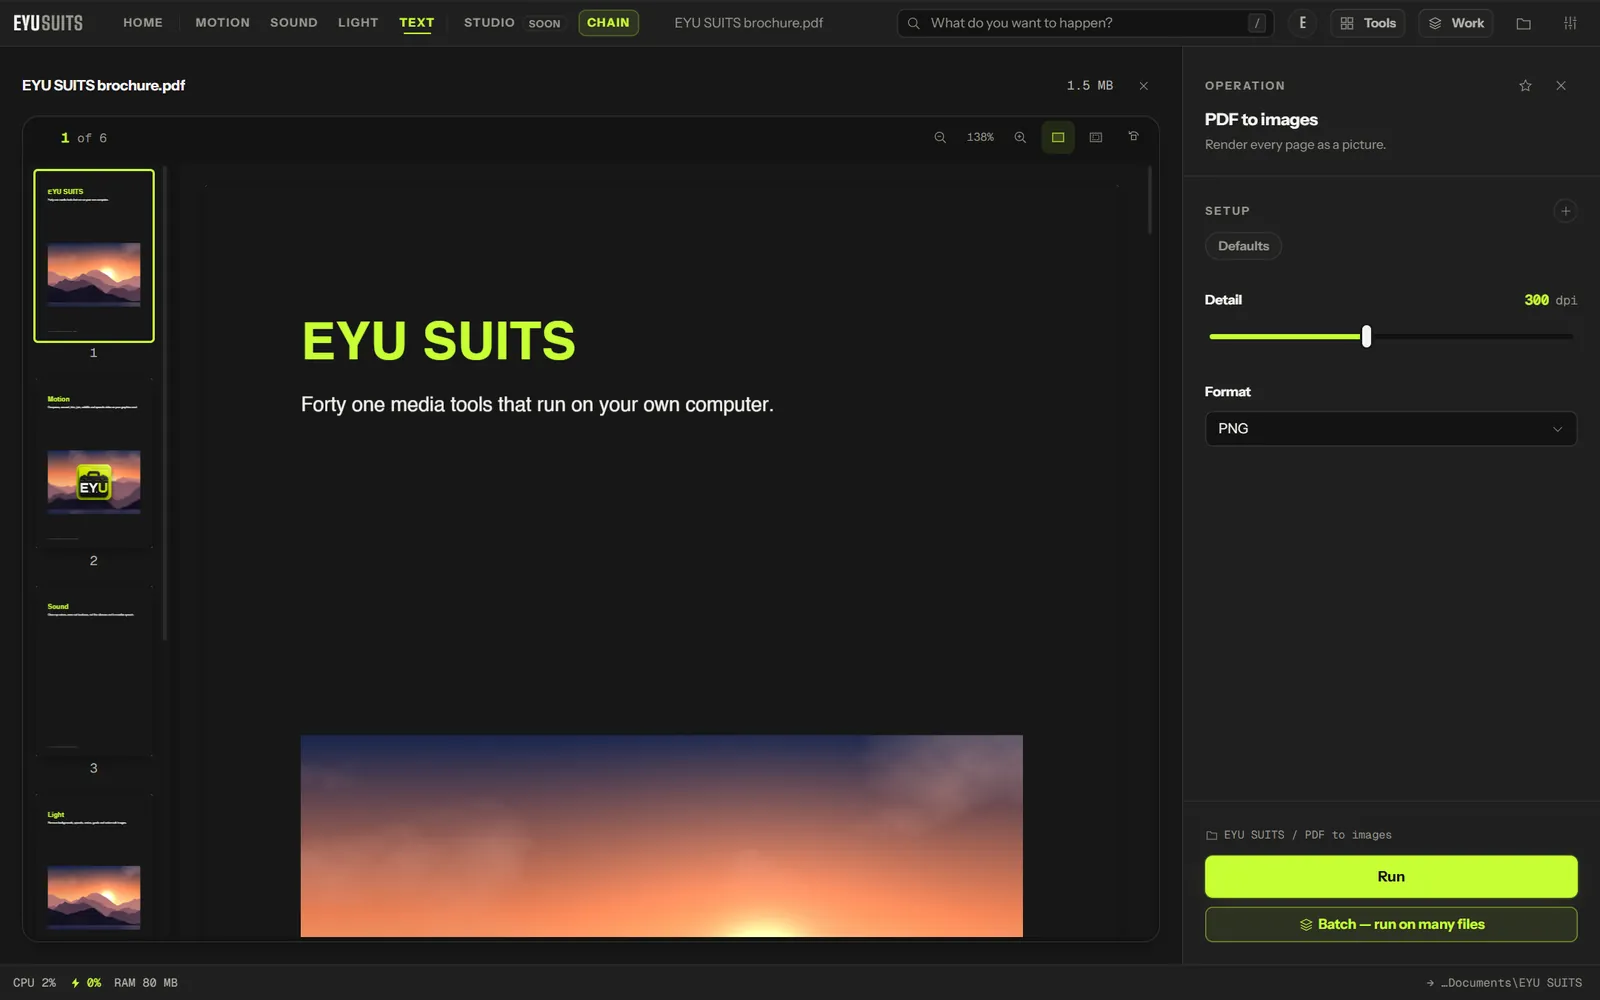
Task: Click the 138% zoom level value
Action: click(x=980, y=137)
